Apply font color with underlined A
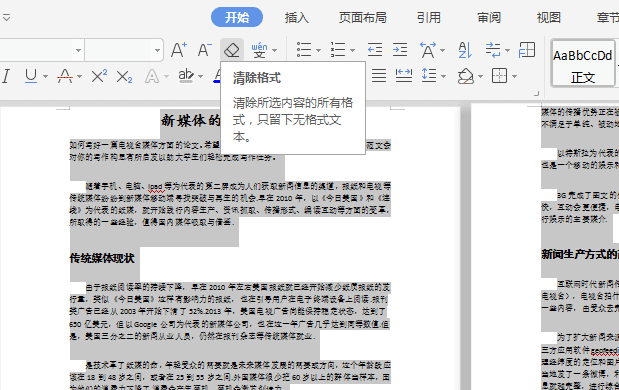Image resolution: width=619 pixels, height=390 pixels. click(217, 75)
